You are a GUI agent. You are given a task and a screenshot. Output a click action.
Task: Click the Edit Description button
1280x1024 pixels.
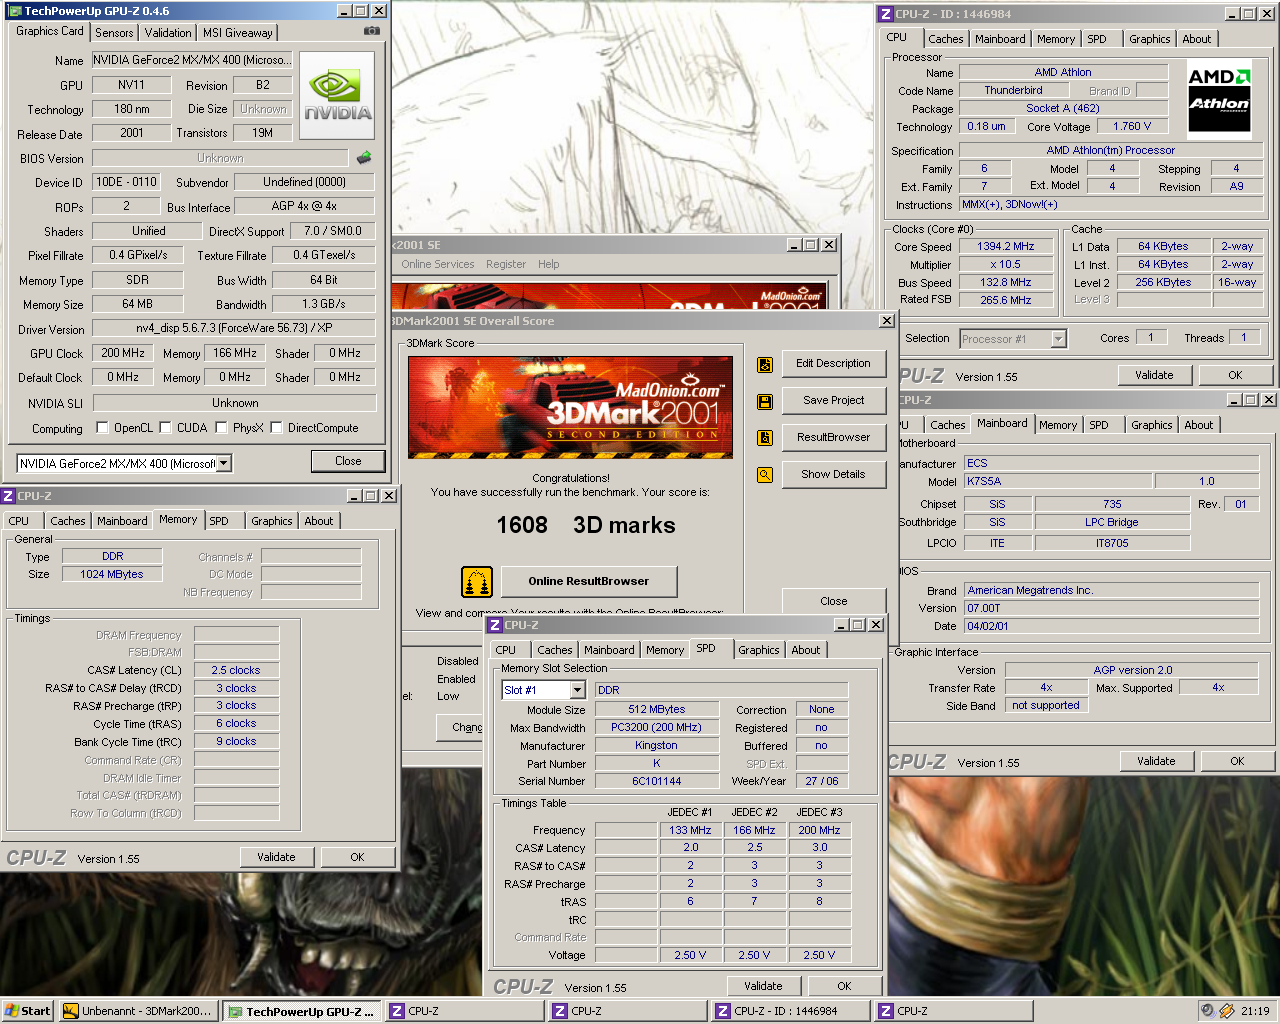(833, 363)
